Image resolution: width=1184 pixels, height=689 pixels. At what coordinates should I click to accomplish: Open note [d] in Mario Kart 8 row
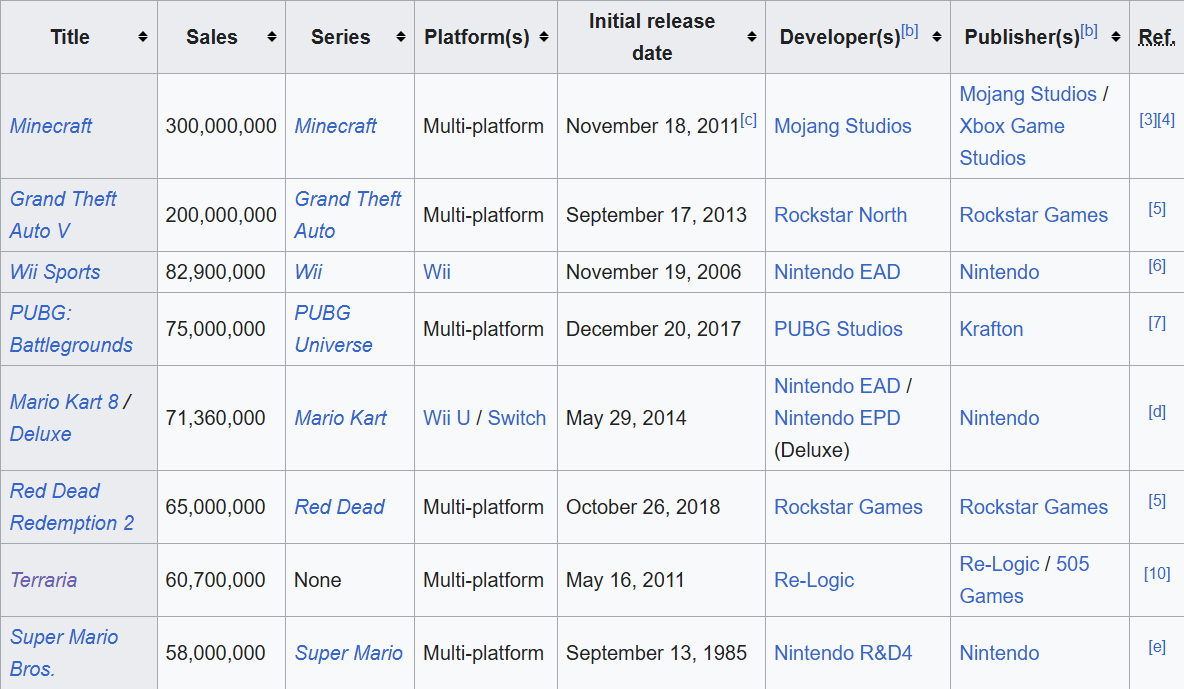coord(1157,412)
